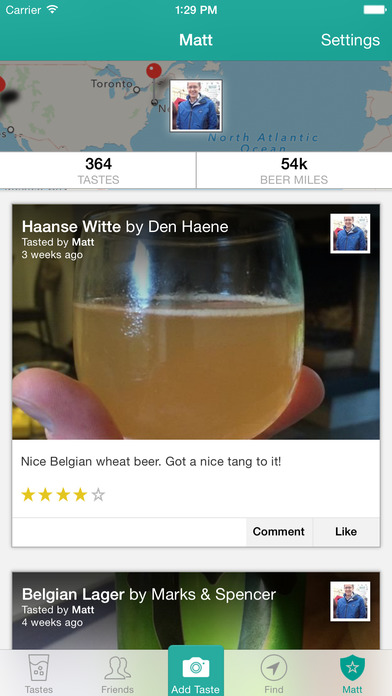This screenshot has width=392, height=696.
Task: Tap the first gold rating star
Action: (28, 495)
